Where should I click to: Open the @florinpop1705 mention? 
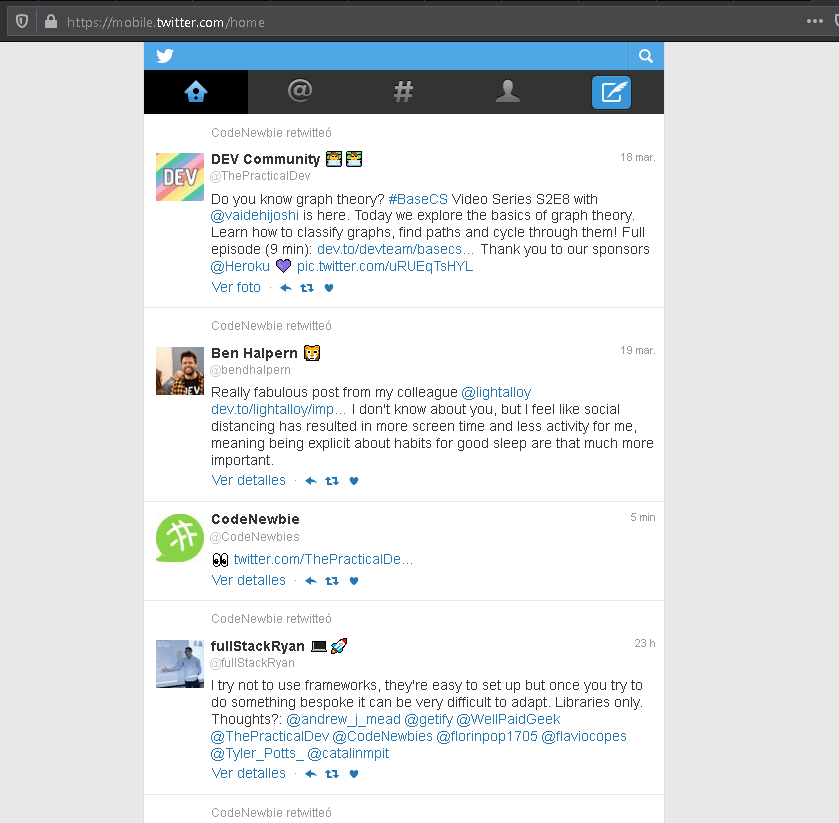(x=487, y=737)
